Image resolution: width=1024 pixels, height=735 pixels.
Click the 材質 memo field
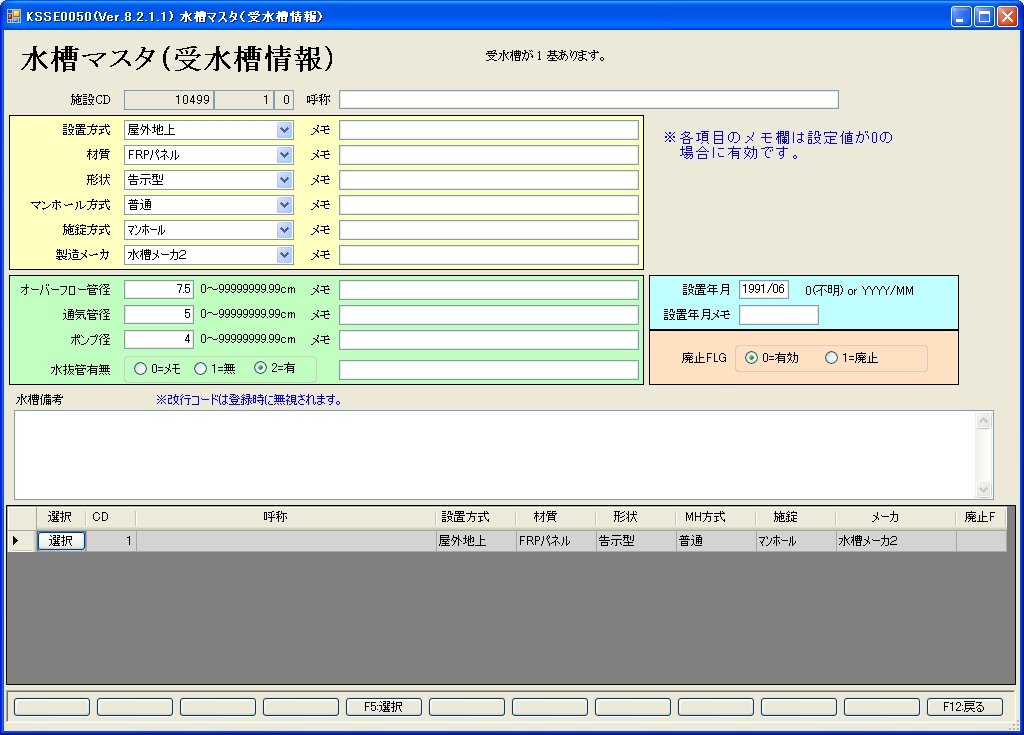pos(488,155)
